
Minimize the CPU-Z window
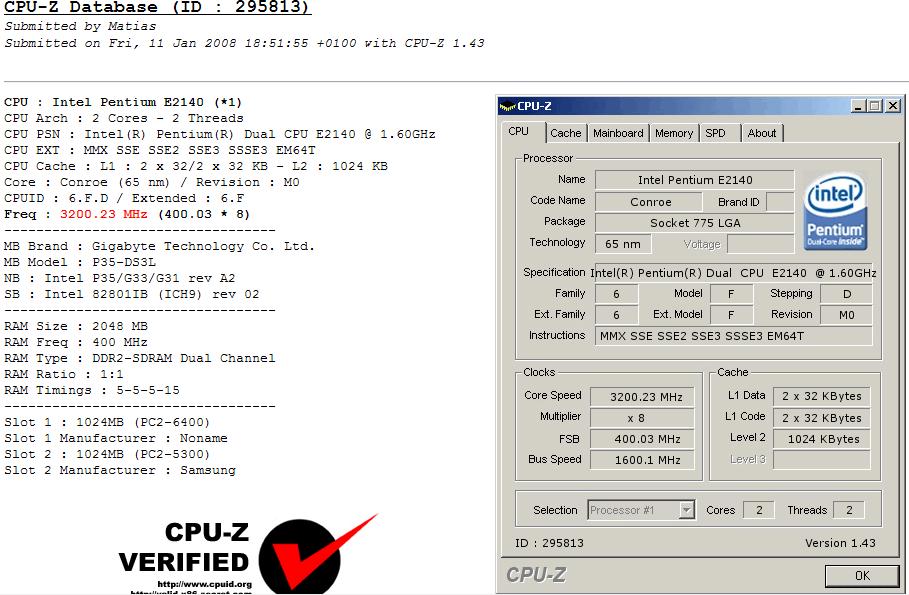(858, 106)
